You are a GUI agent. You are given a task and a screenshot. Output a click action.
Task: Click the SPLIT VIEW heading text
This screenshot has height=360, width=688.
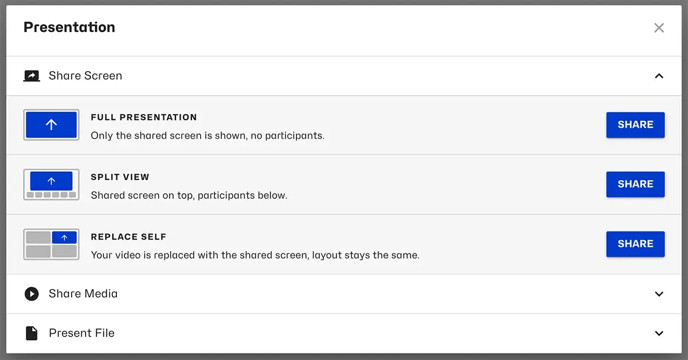(x=120, y=177)
